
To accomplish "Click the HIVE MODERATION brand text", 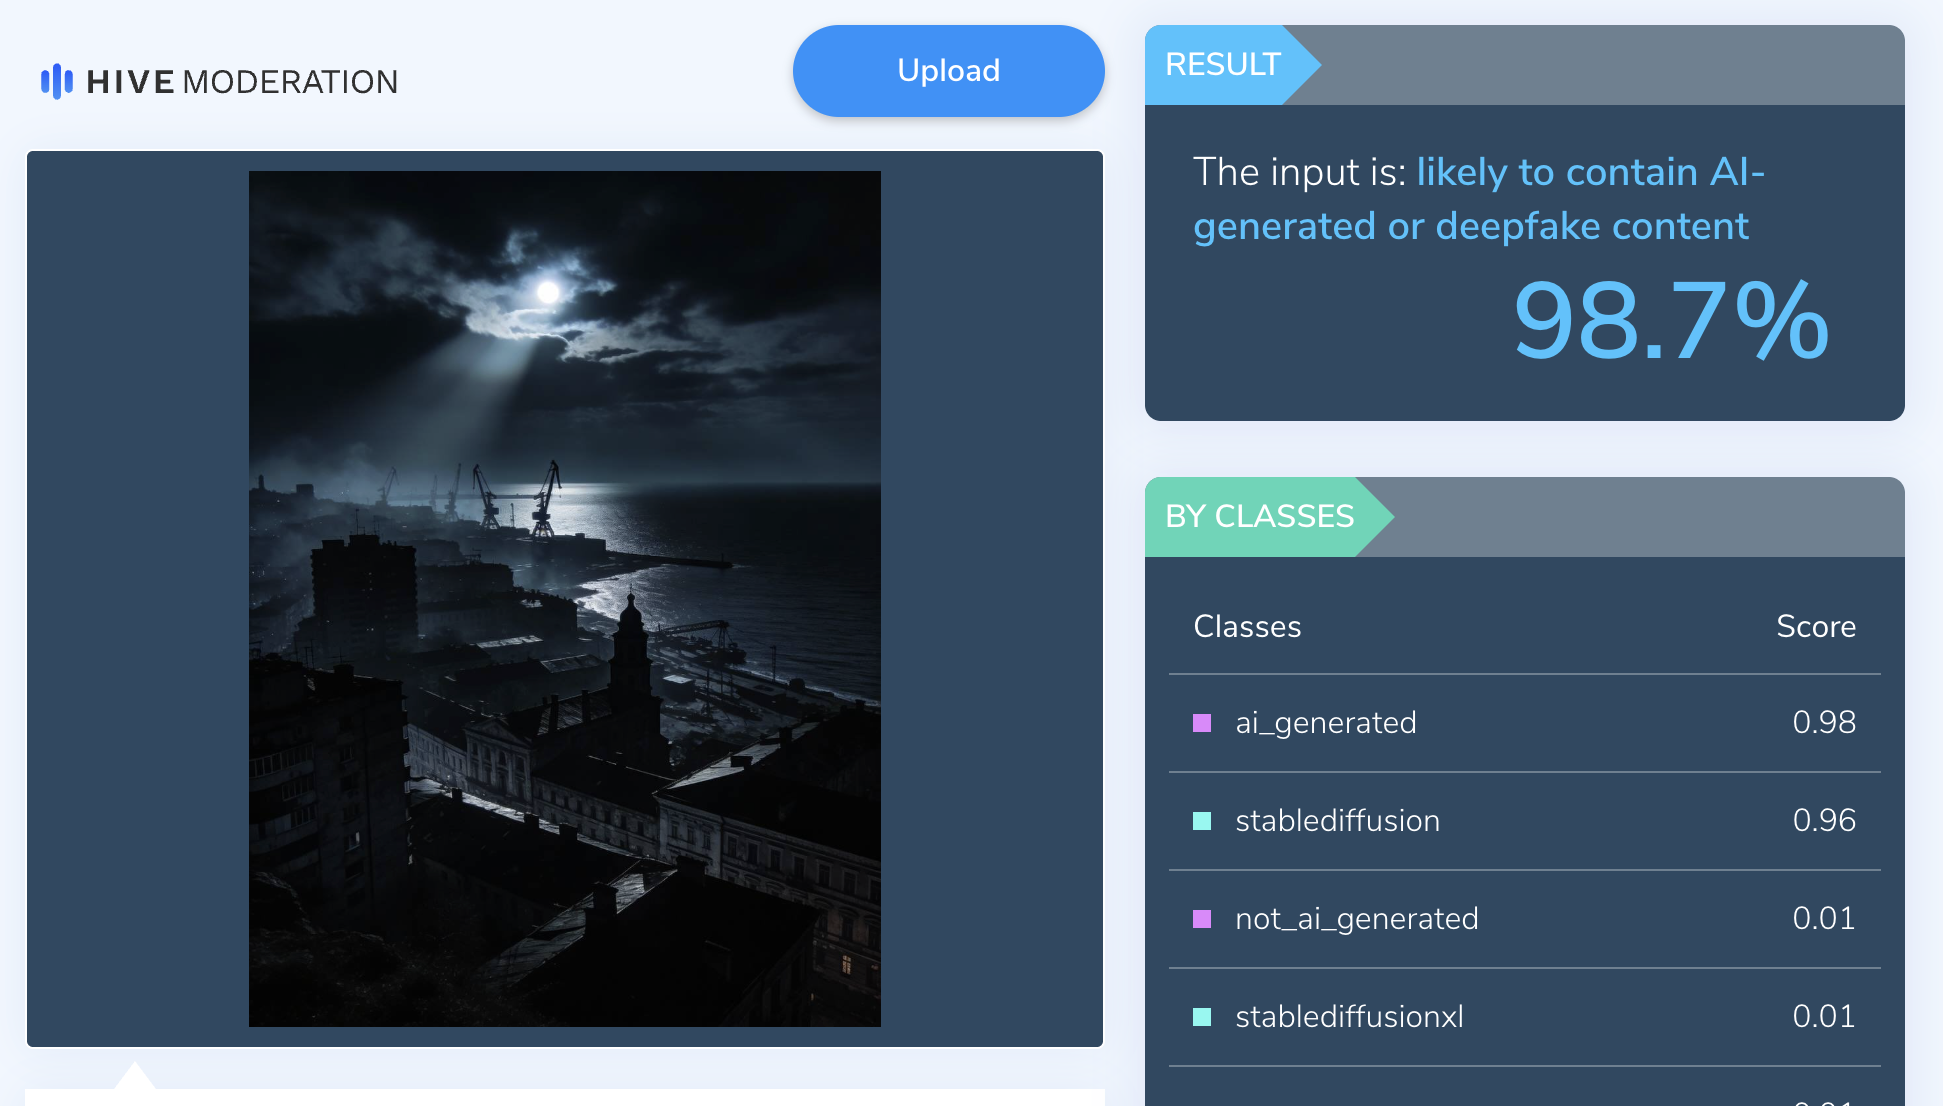I will (x=242, y=82).
